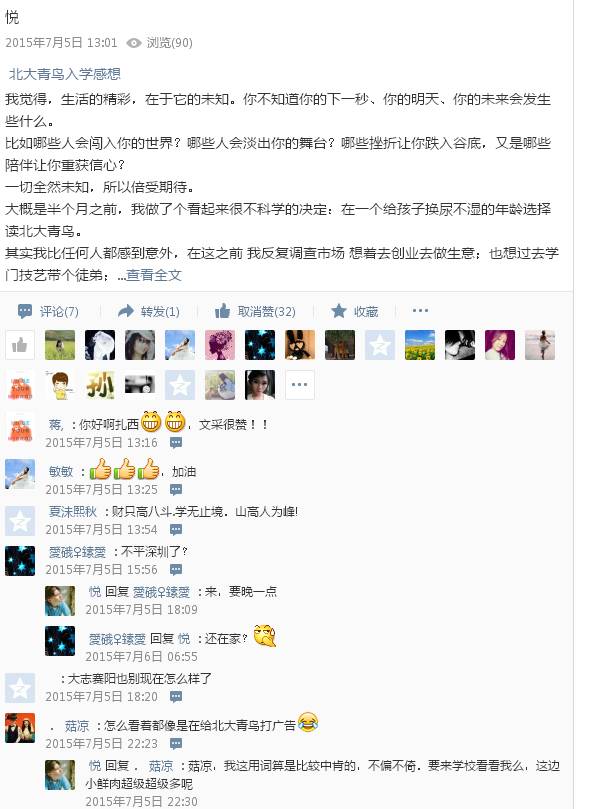Image resolution: width=594 pixels, height=809 pixels.
Task: Open the three-dot more options menu
Action: click(x=420, y=311)
